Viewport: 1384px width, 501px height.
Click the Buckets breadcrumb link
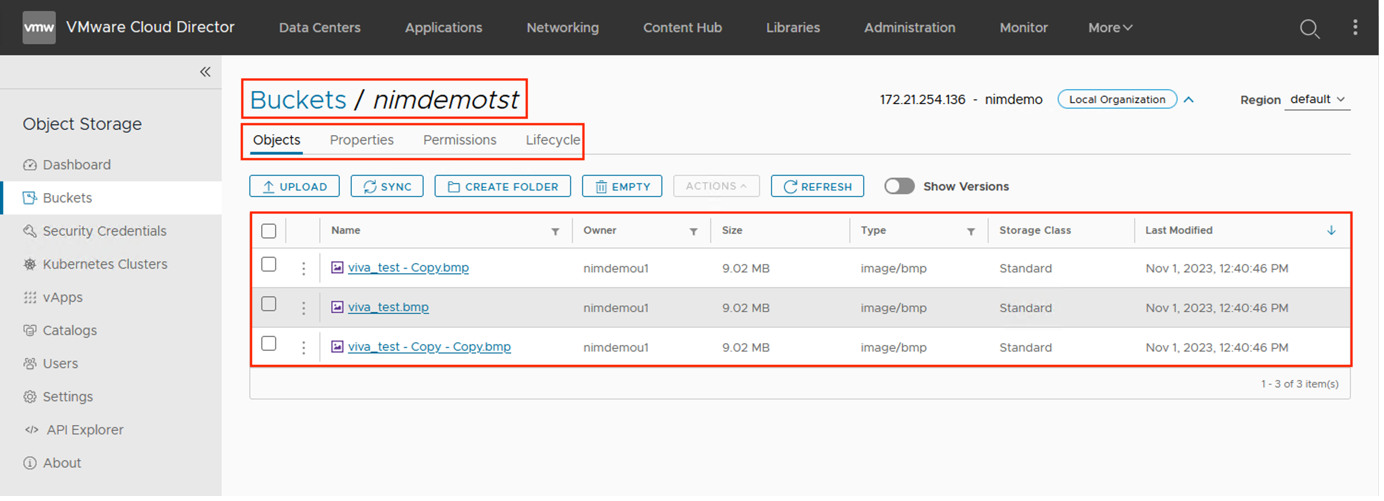pyautogui.click(x=298, y=100)
